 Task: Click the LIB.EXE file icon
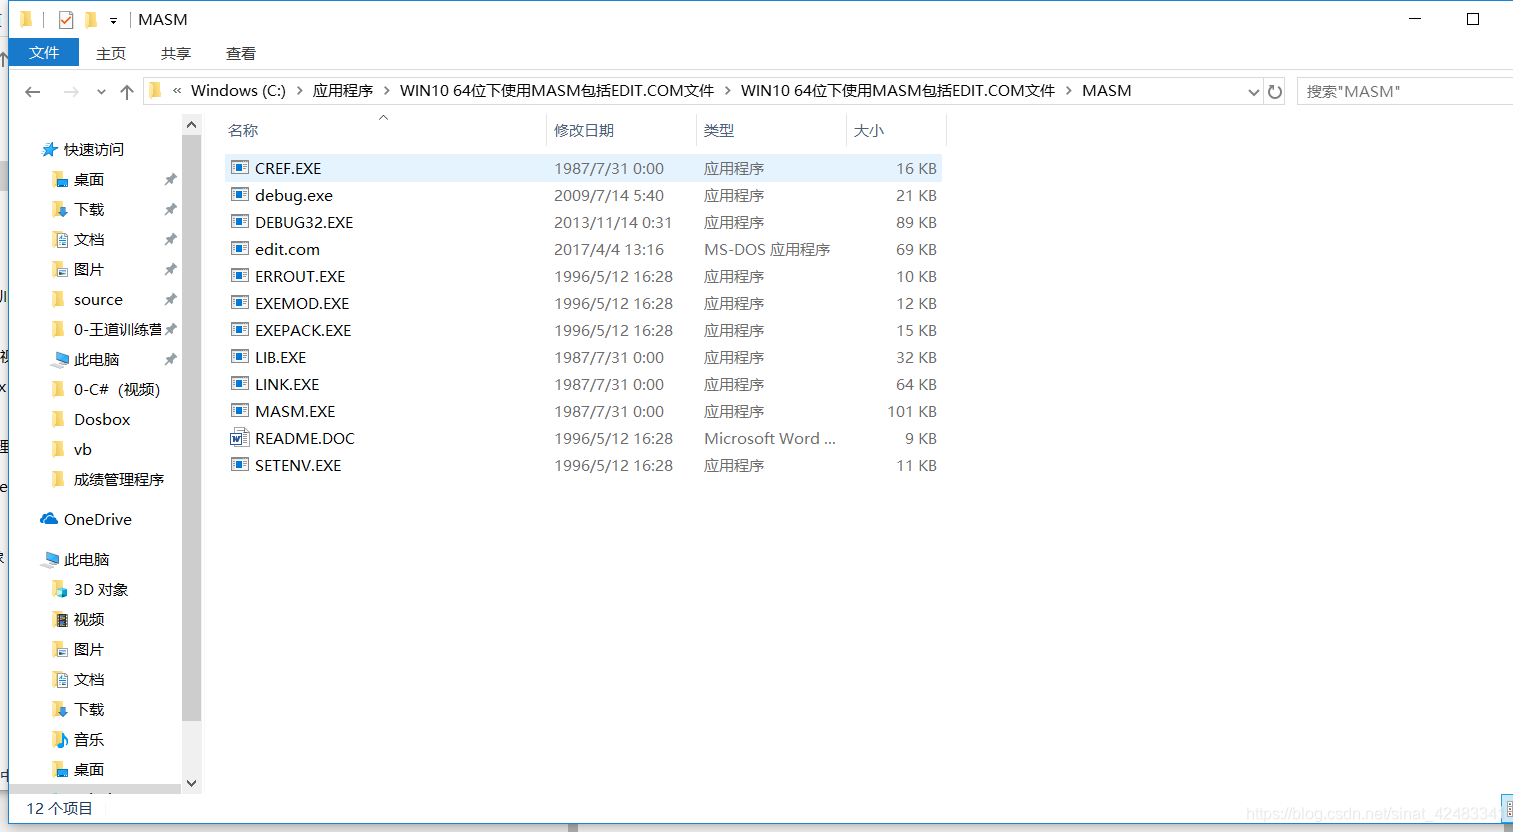240,357
